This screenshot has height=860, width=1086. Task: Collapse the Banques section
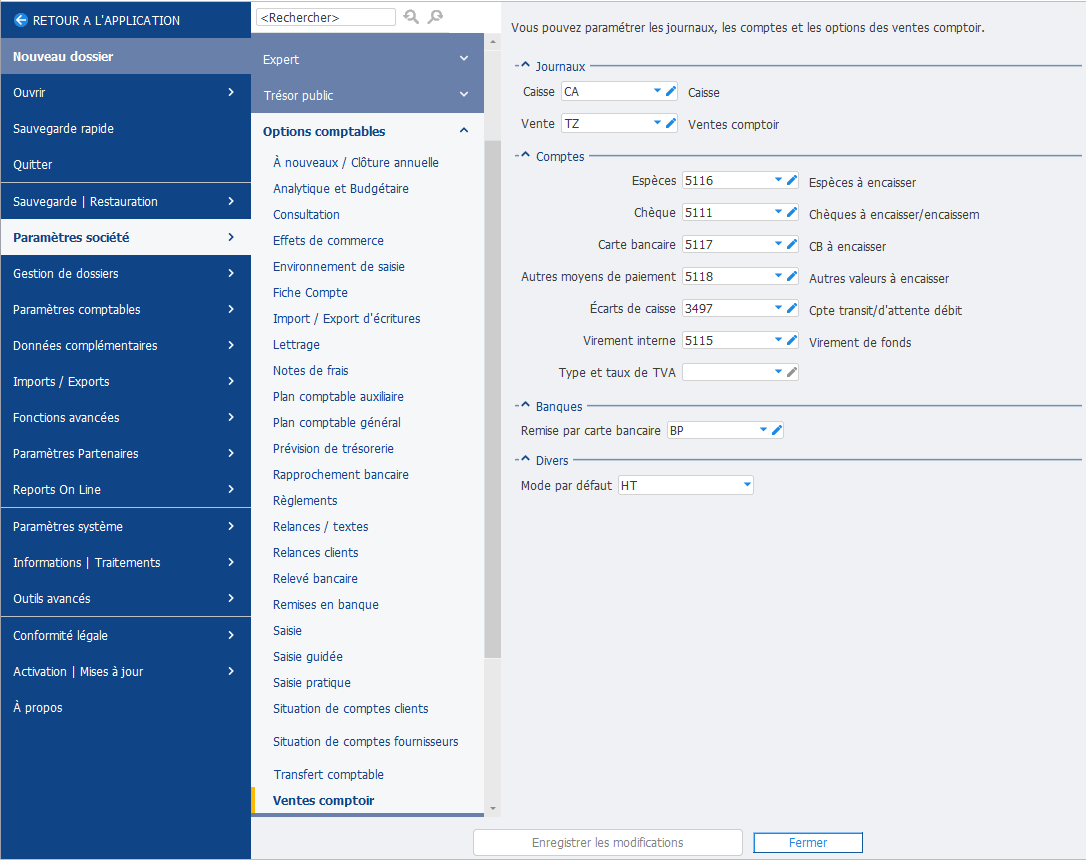524,405
